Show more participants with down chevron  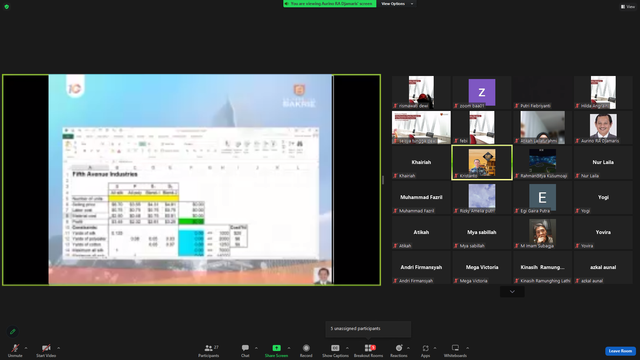(512, 291)
